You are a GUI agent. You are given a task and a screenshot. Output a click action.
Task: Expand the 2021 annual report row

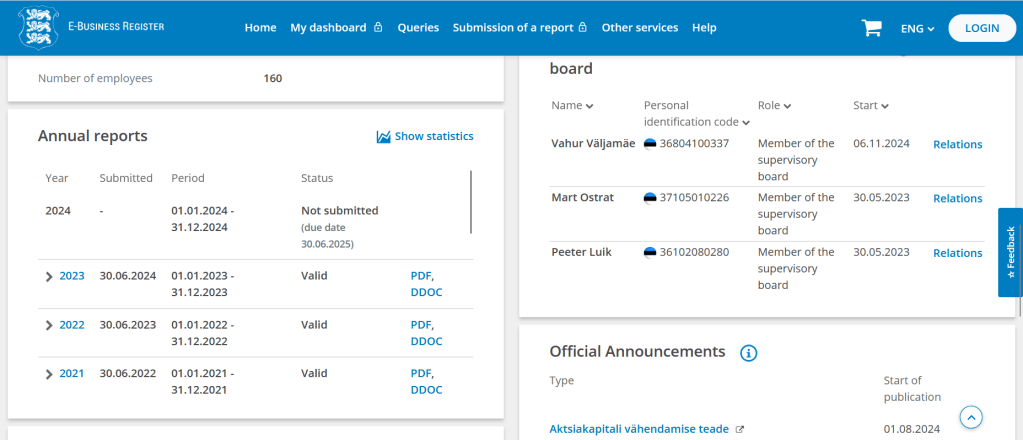49,374
